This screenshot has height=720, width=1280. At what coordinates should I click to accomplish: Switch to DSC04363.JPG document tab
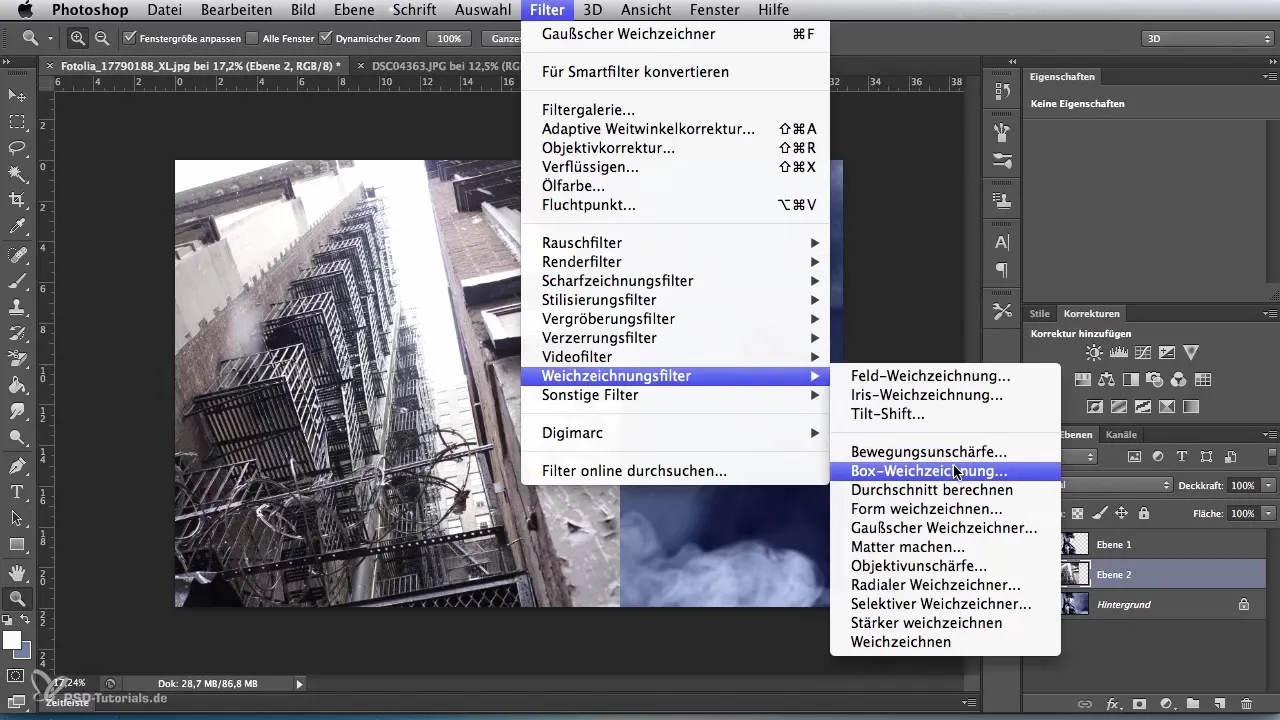pos(444,66)
